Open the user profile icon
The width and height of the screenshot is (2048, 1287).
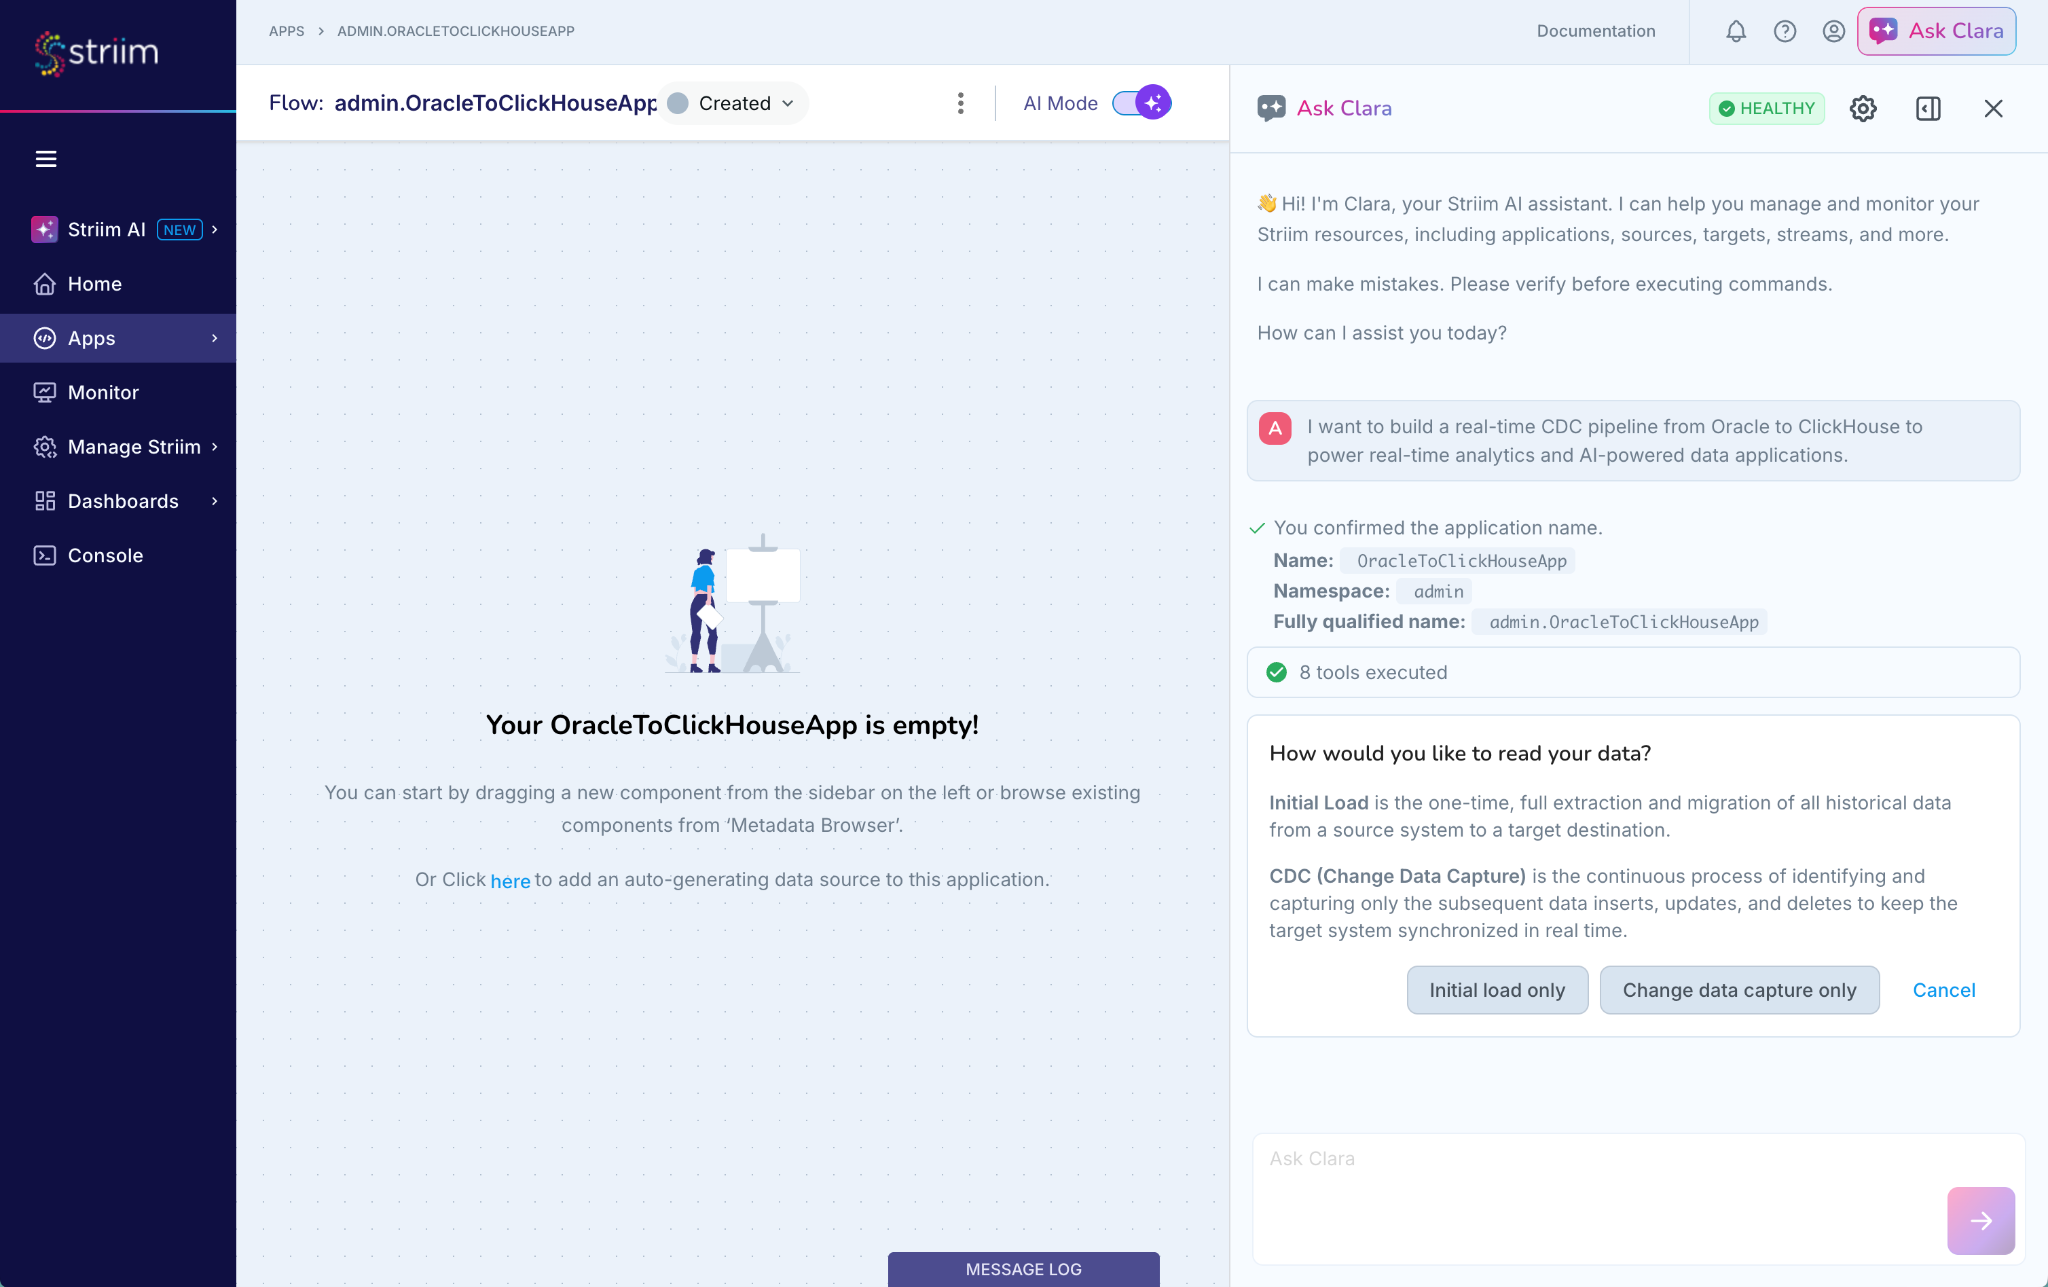click(x=1834, y=31)
